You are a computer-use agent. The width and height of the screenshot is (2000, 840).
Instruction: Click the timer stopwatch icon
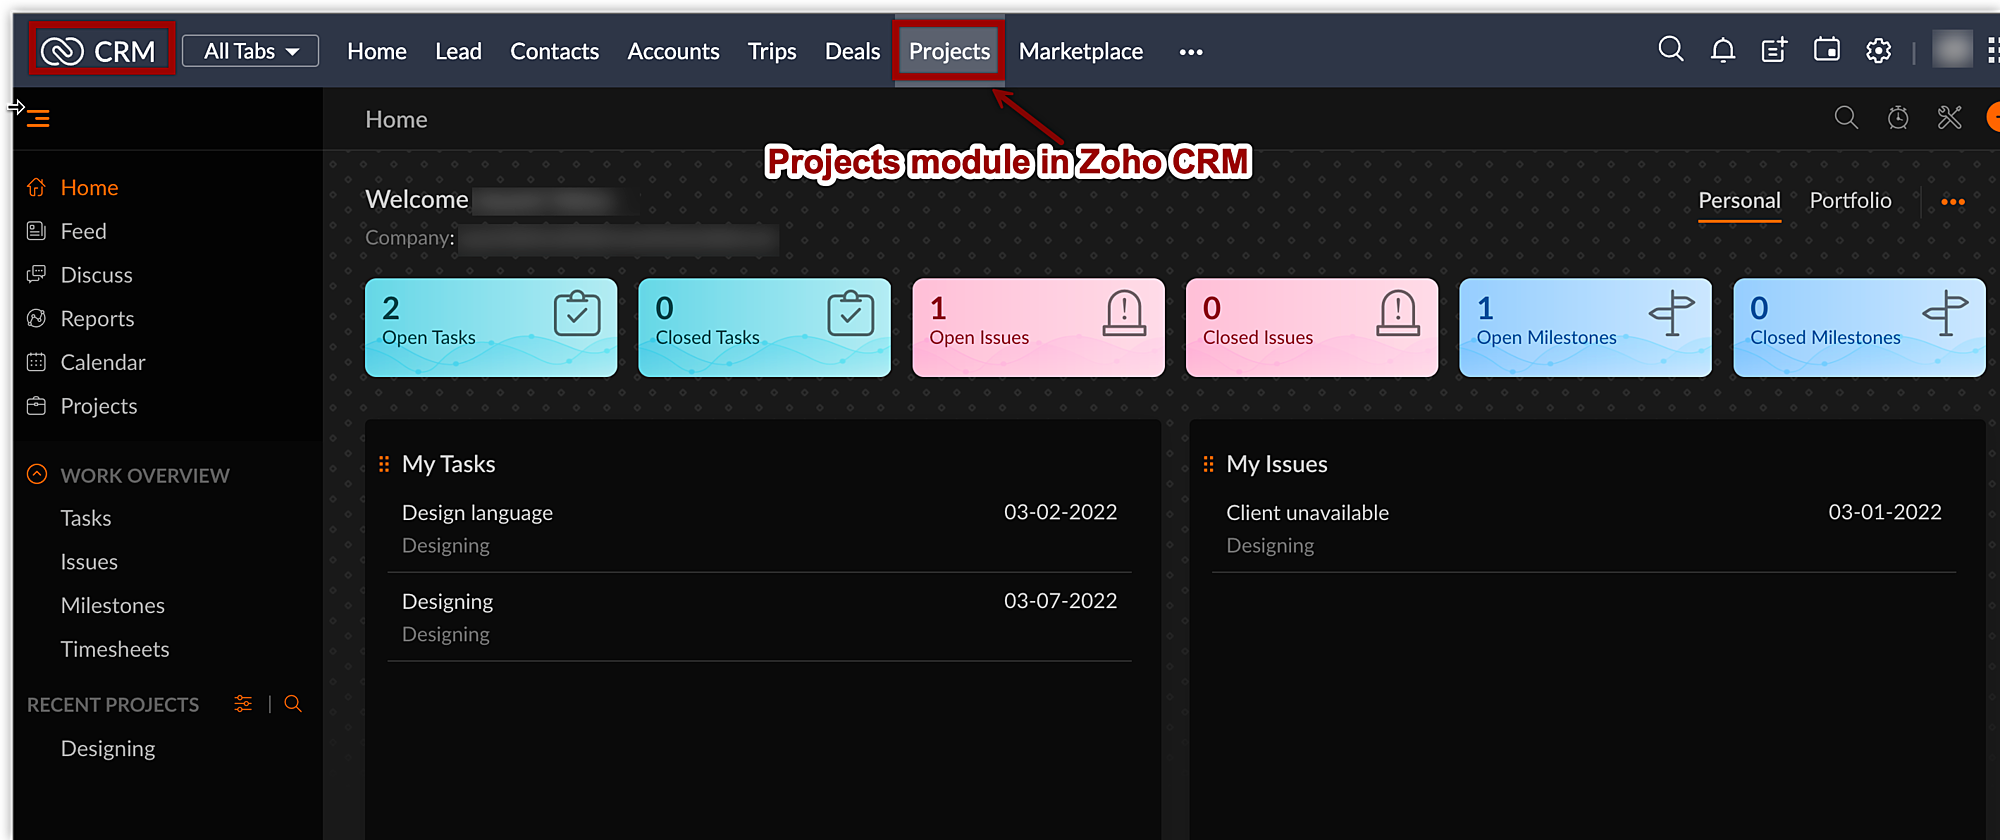[x=1897, y=118]
